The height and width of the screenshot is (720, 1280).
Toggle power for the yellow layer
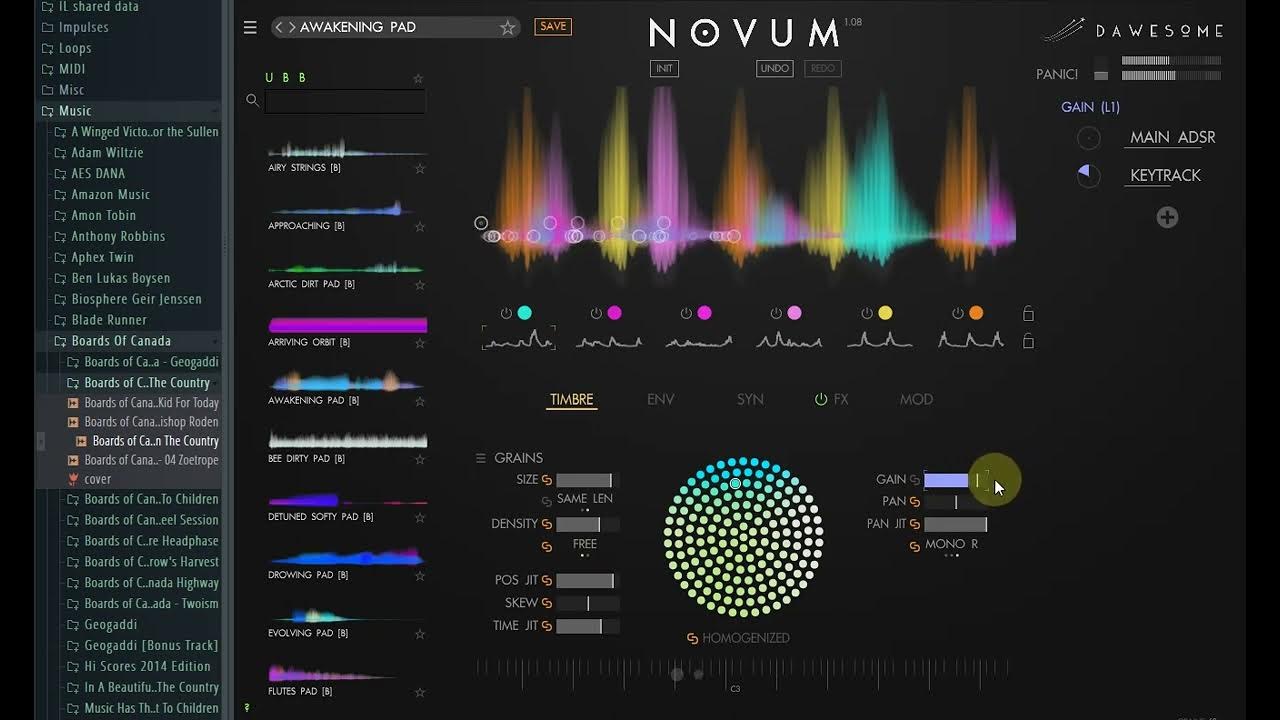click(x=867, y=313)
